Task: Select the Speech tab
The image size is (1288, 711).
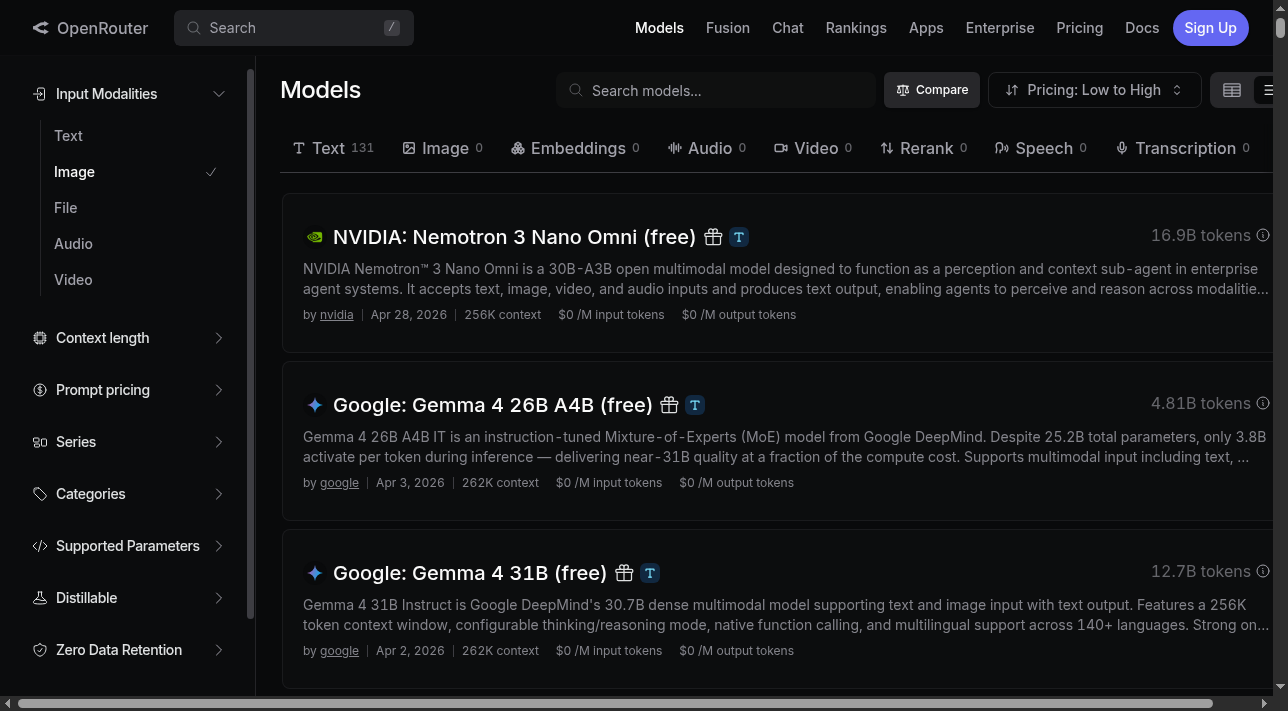Action: tap(1041, 148)
